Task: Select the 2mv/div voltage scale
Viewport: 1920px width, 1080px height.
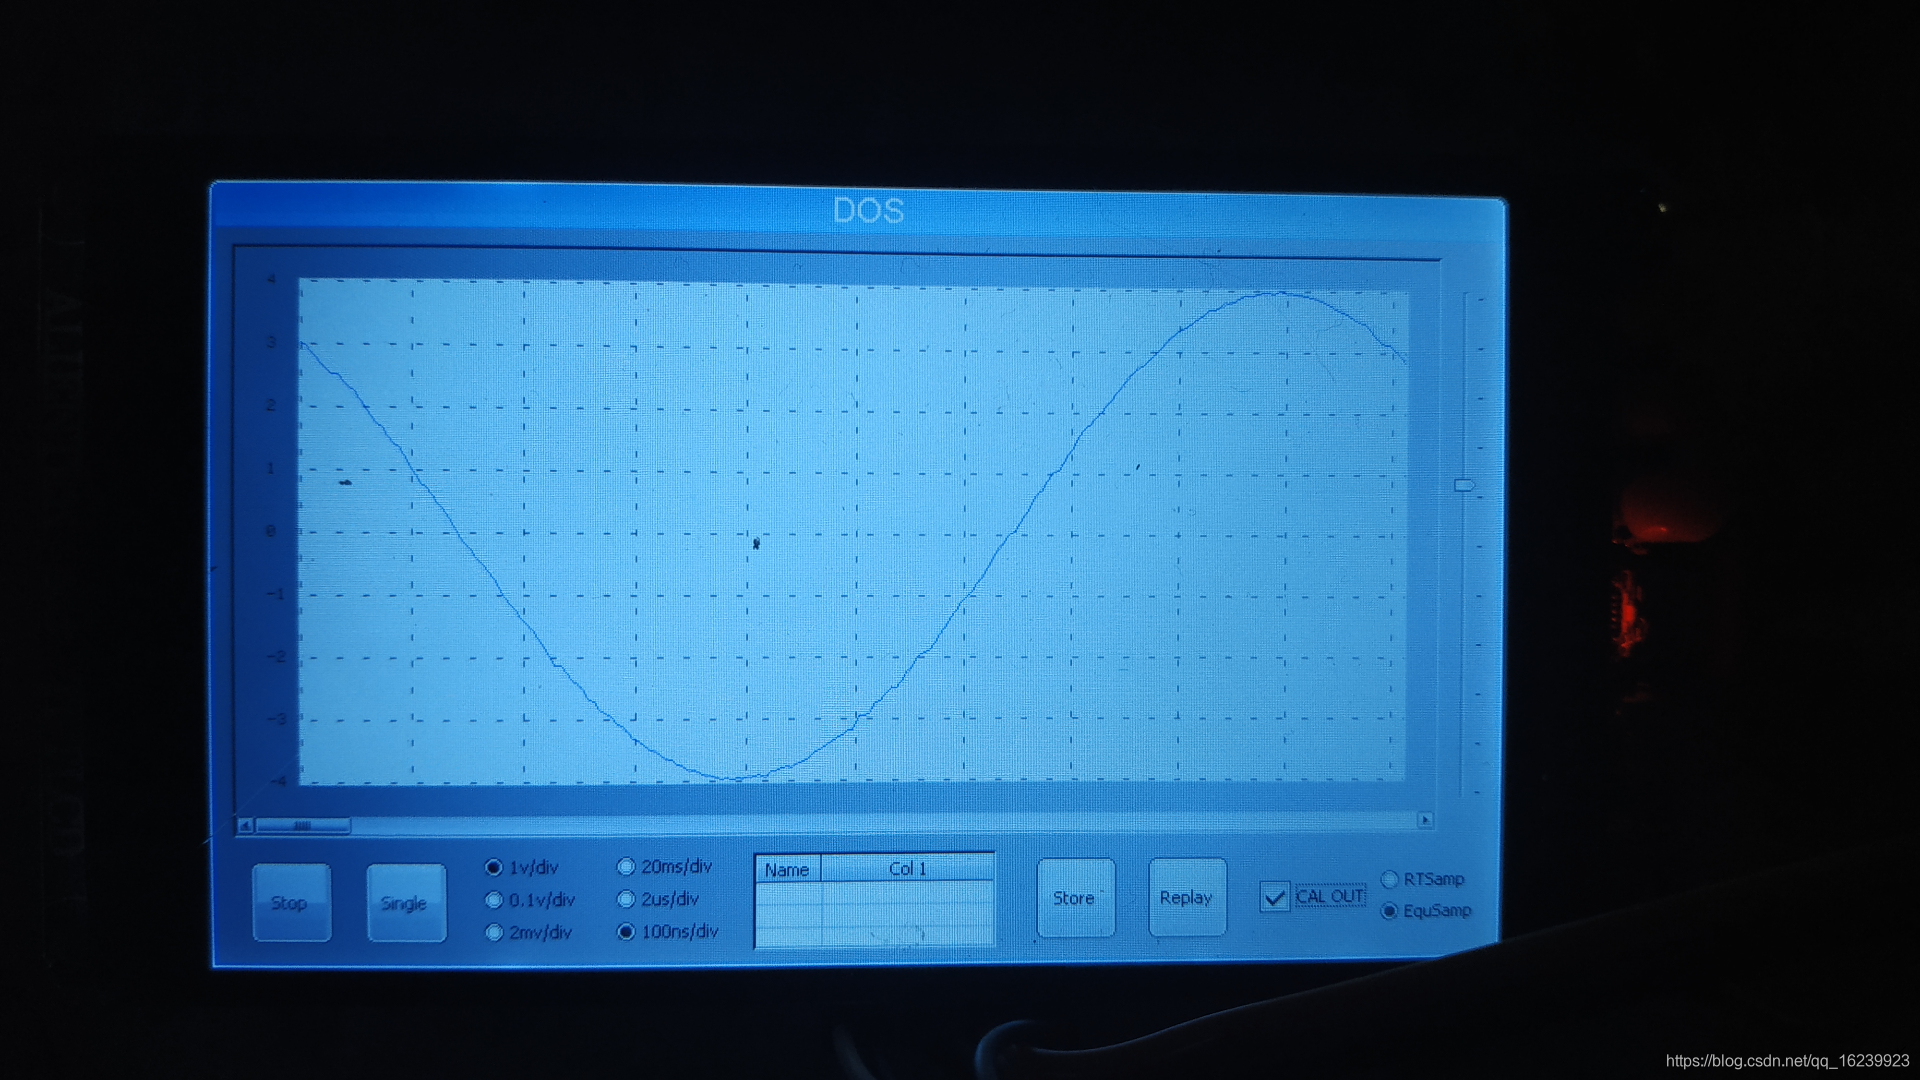Action: (494, 932)
